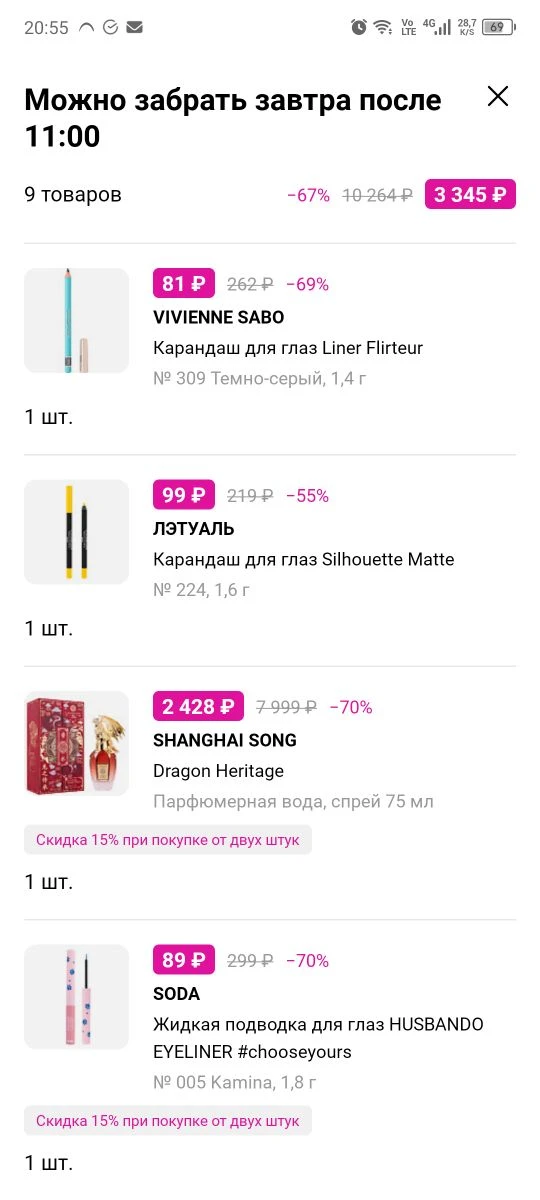This screenshot has height=1200, width=540.
Task: Tap the mail notification icon
Action: tap(134, 27)
